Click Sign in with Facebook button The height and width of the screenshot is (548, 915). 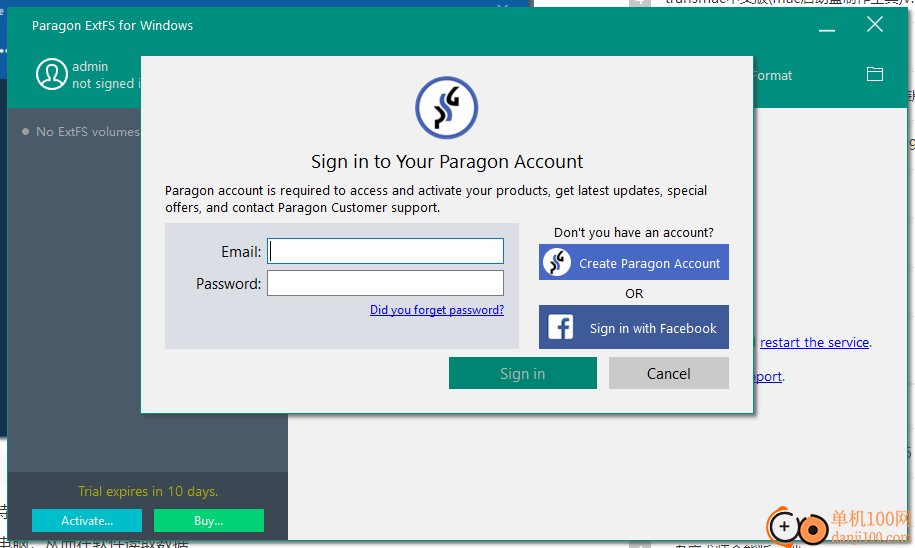[634, 327]
